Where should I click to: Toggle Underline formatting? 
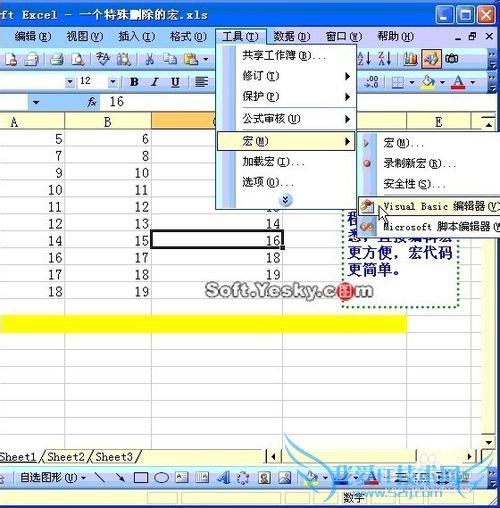click(175, 82)
